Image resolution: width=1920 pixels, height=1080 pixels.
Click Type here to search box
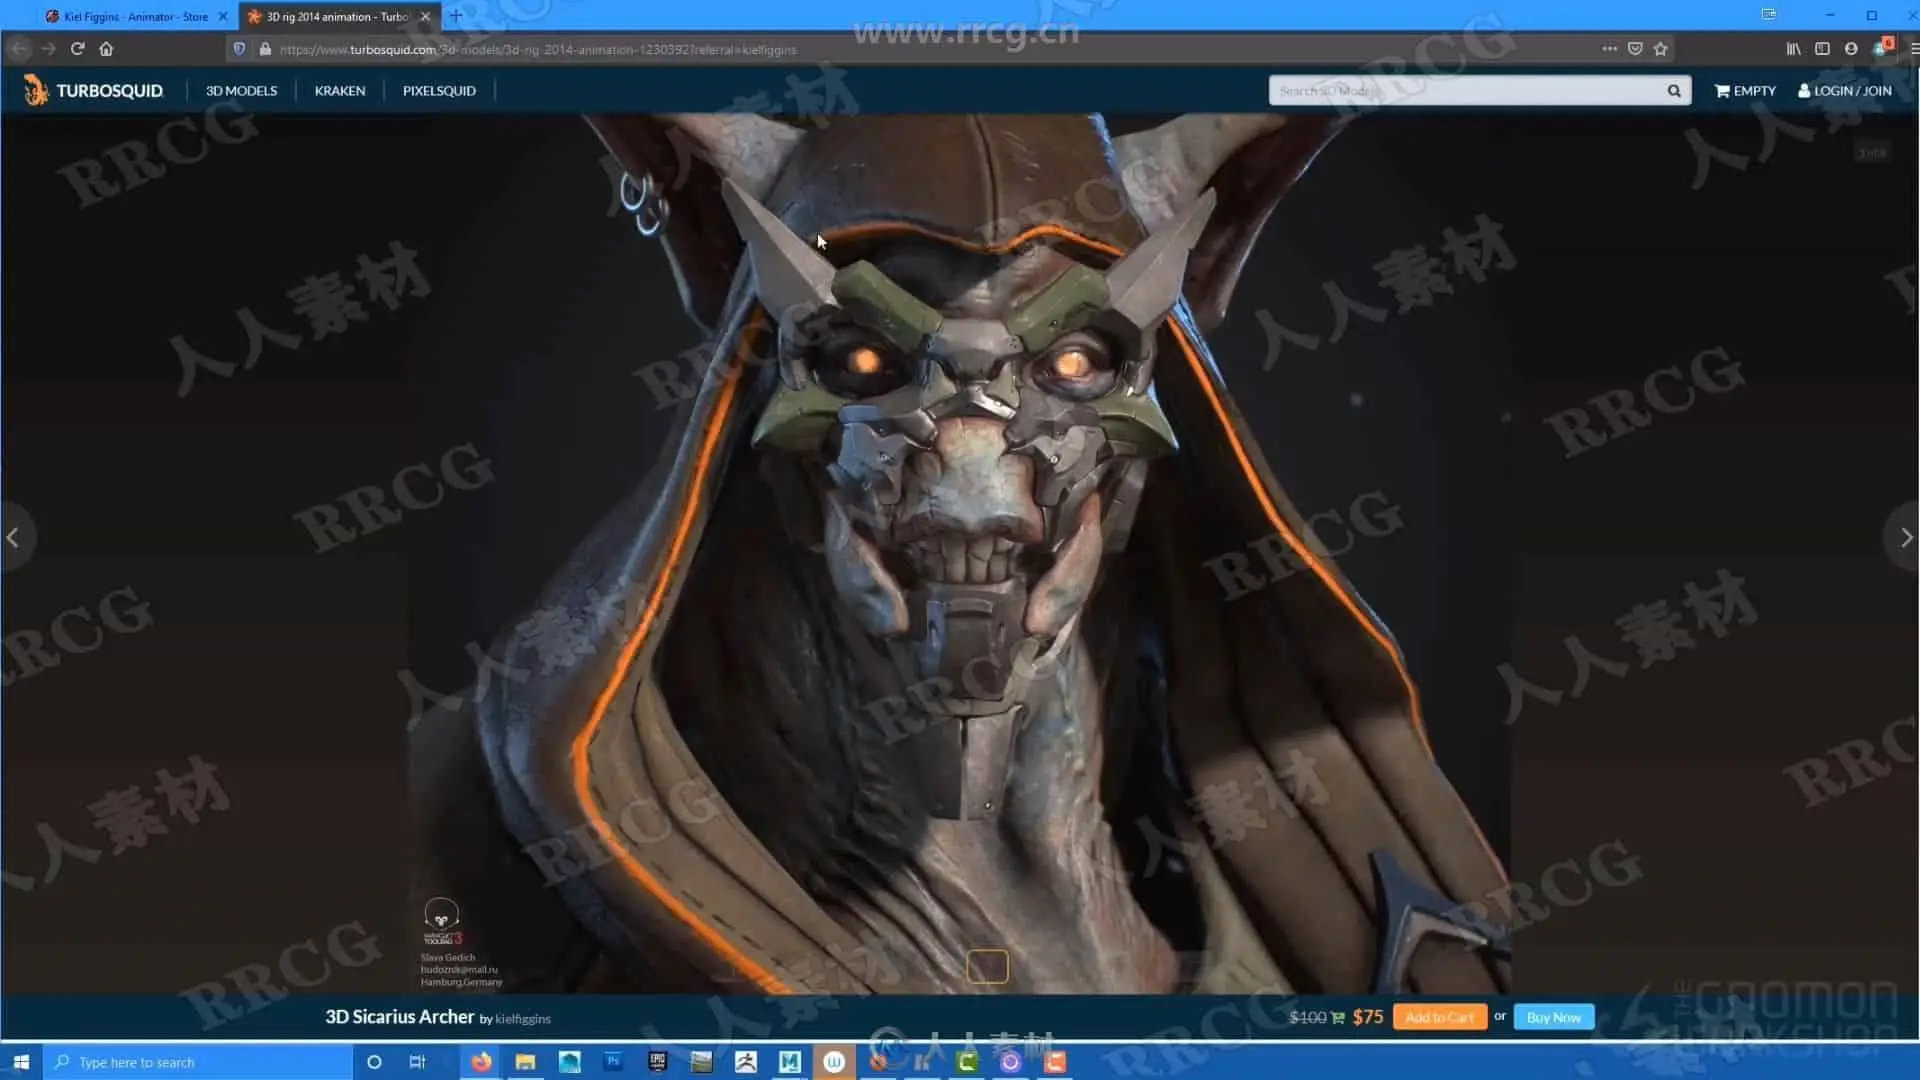pyautogui.click(x=198, y=1062)
